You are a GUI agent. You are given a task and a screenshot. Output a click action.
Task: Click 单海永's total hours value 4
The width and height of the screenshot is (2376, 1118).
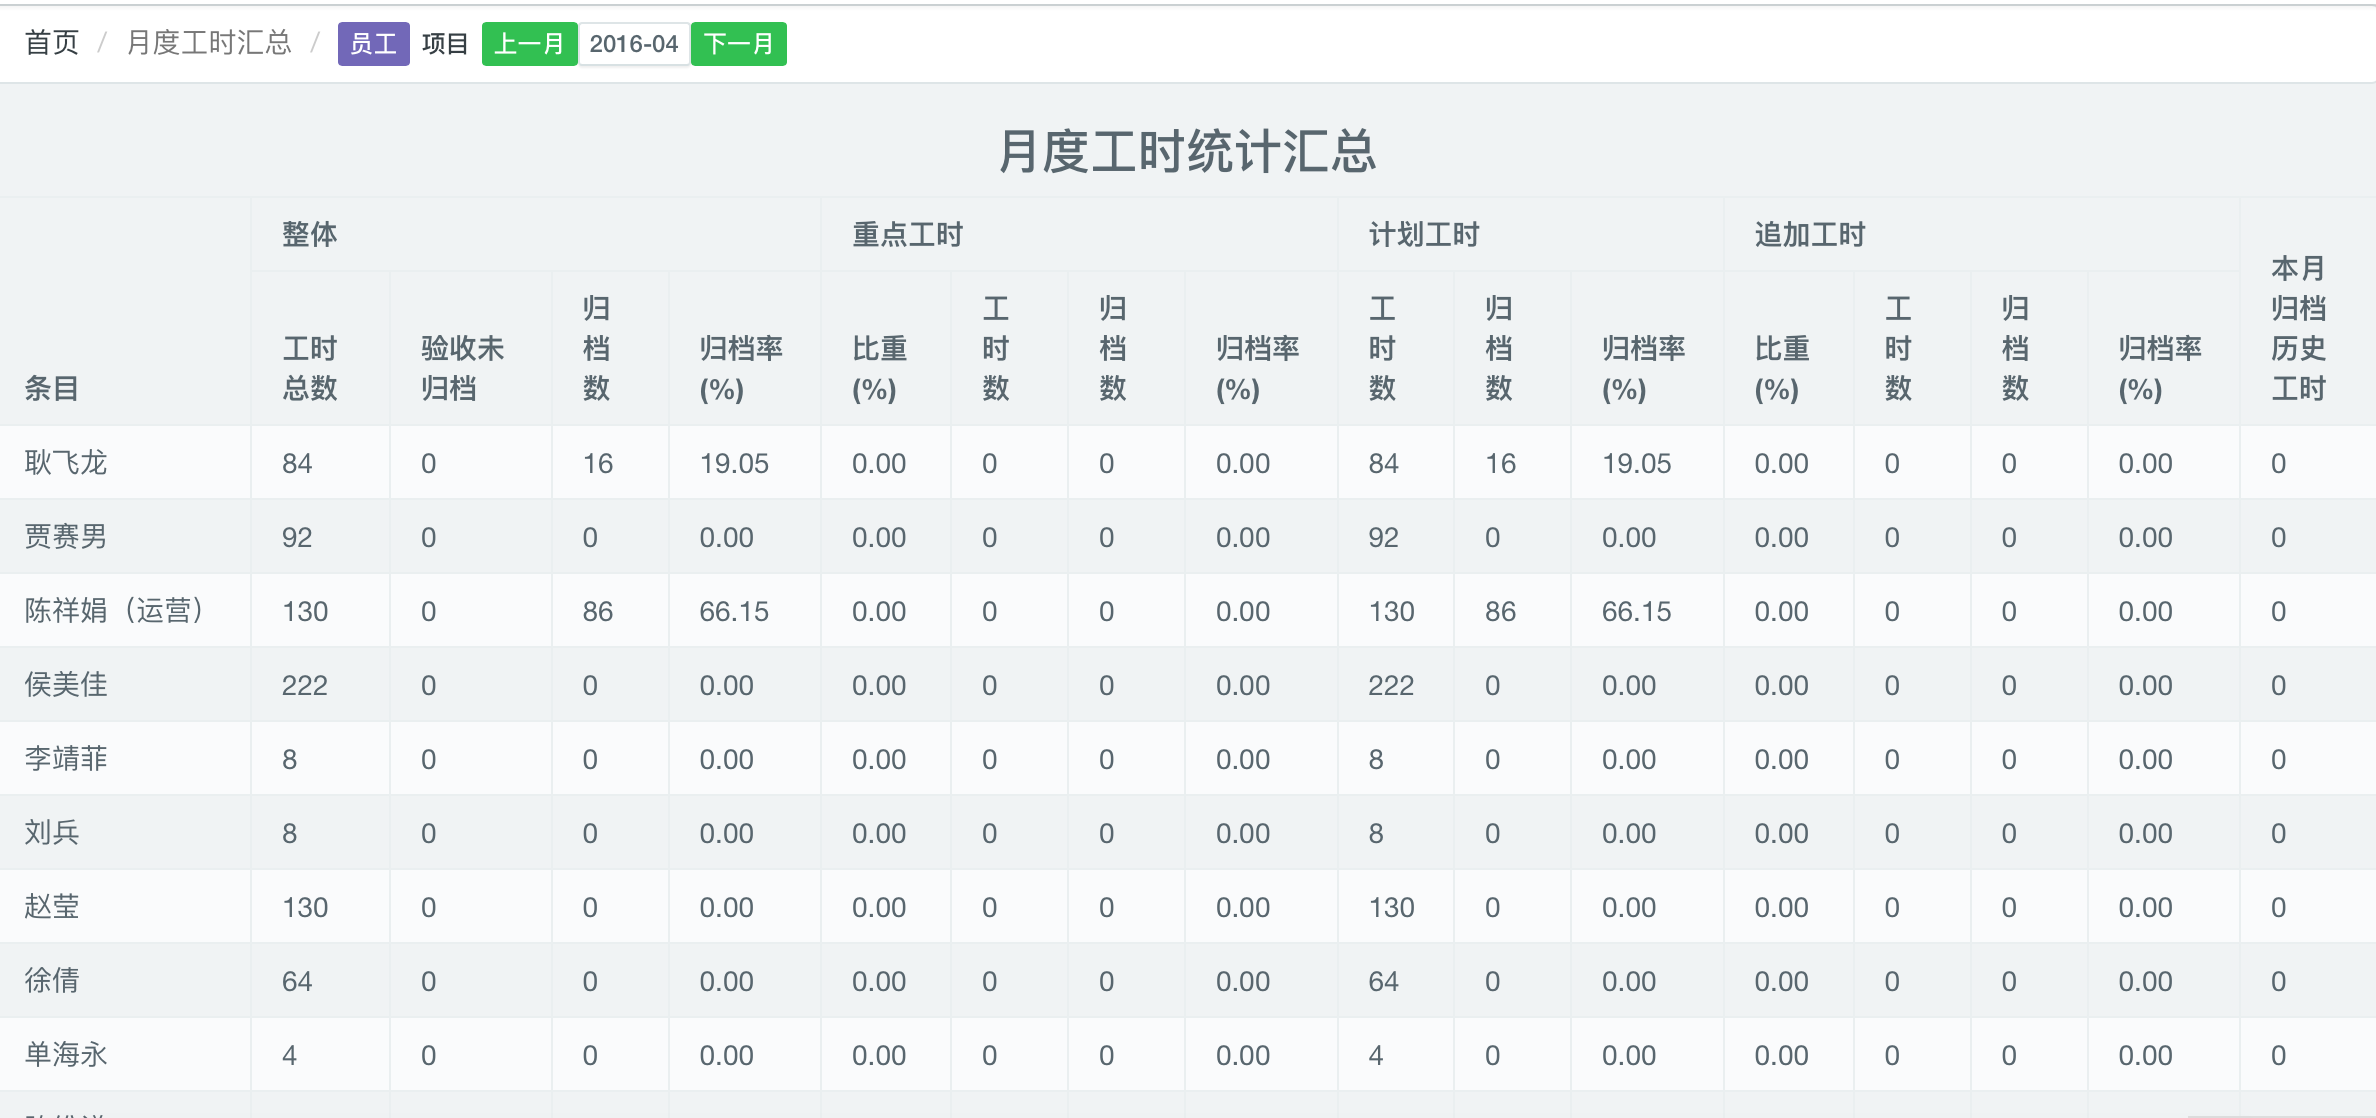coord(290,1056)
